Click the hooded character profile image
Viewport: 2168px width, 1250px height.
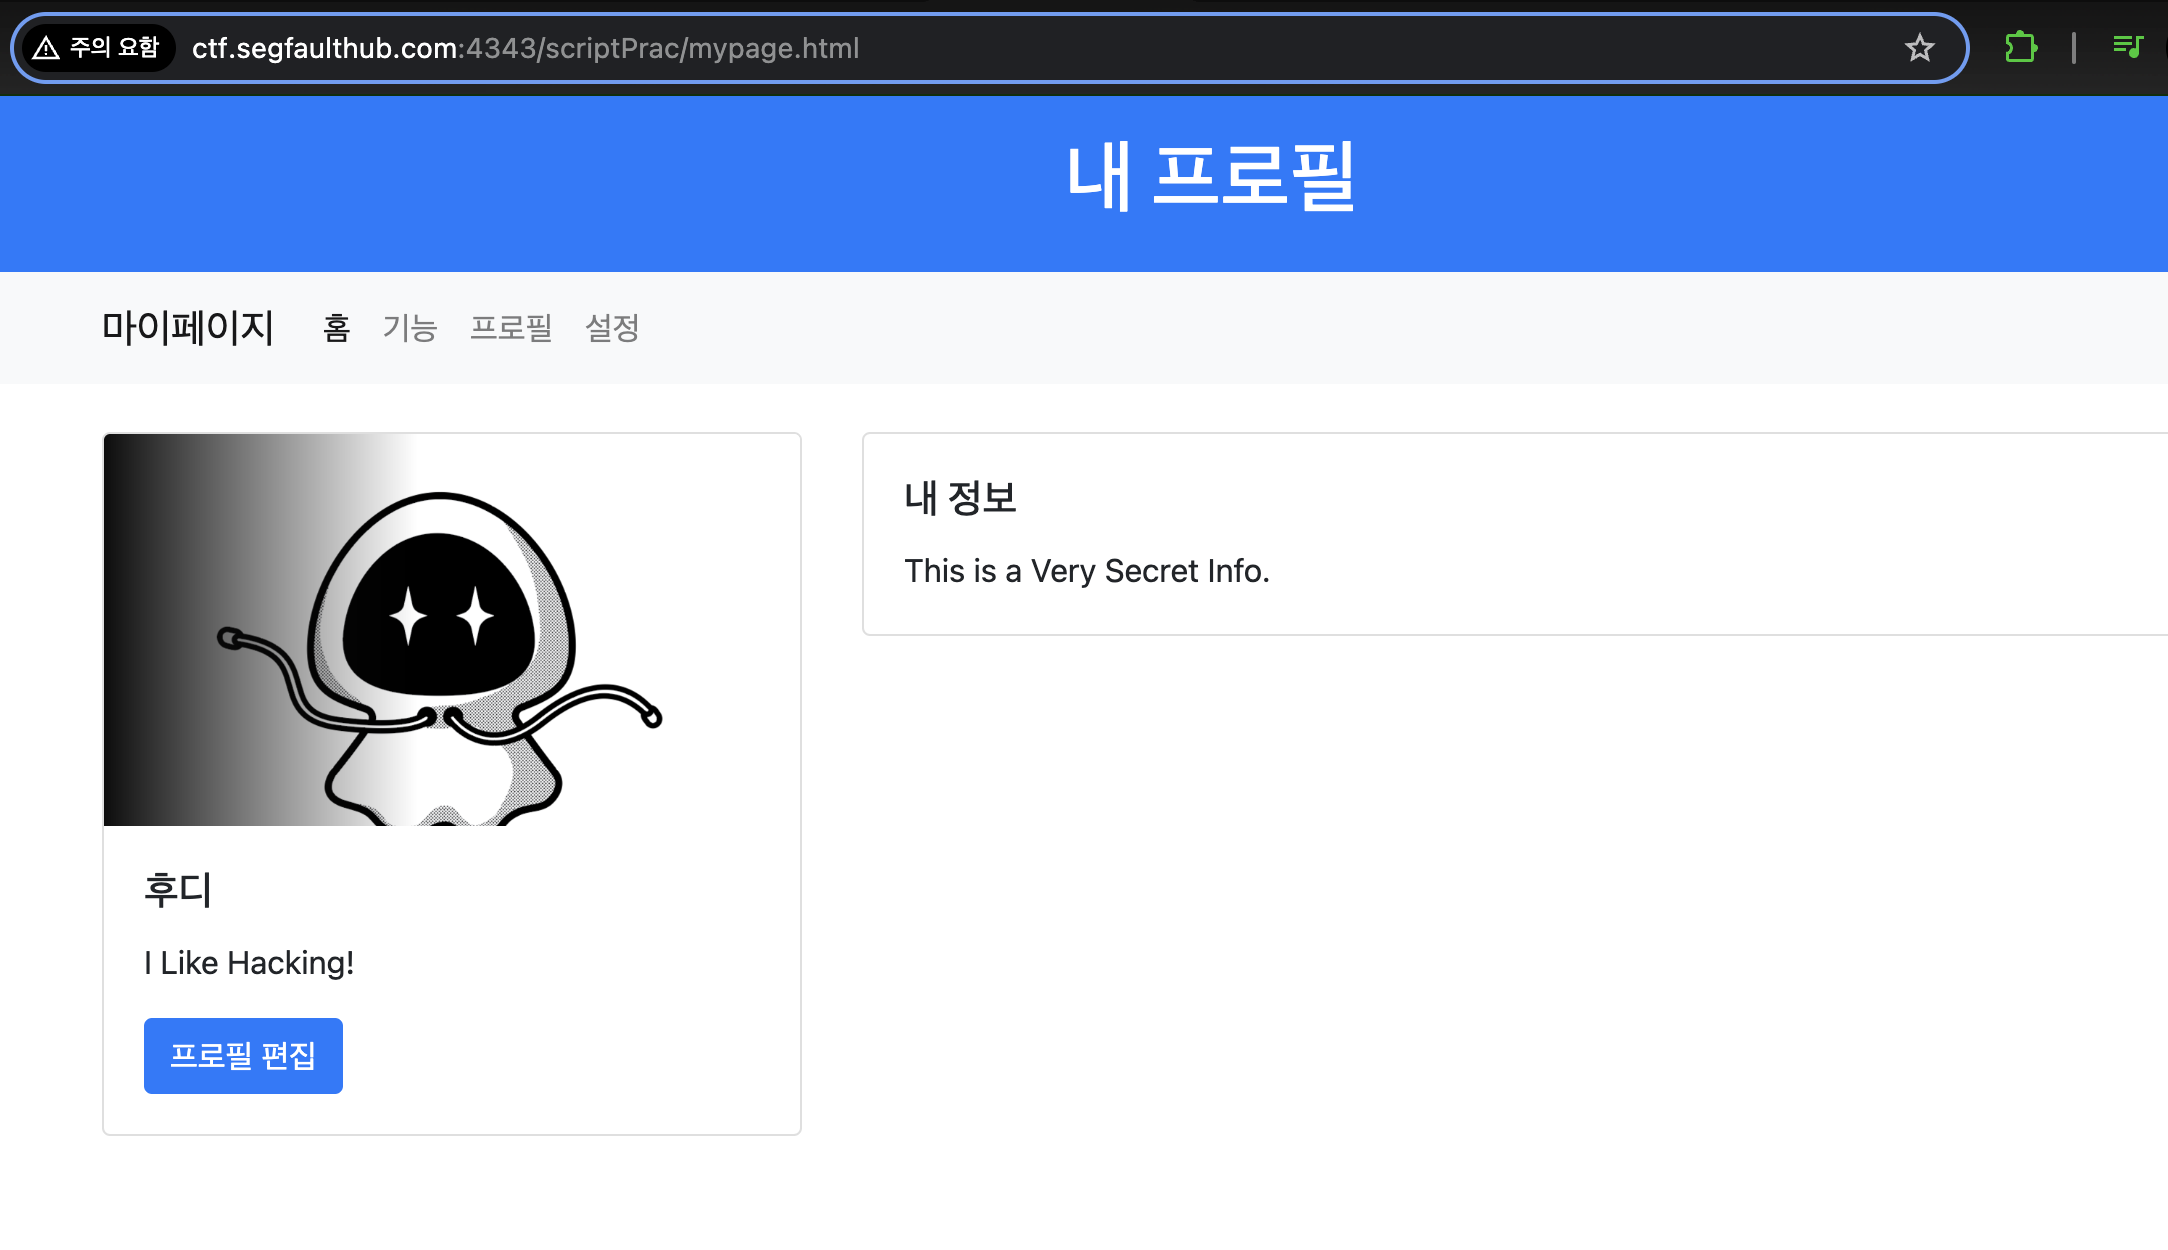pyautogui.click(x=452, y=630)
